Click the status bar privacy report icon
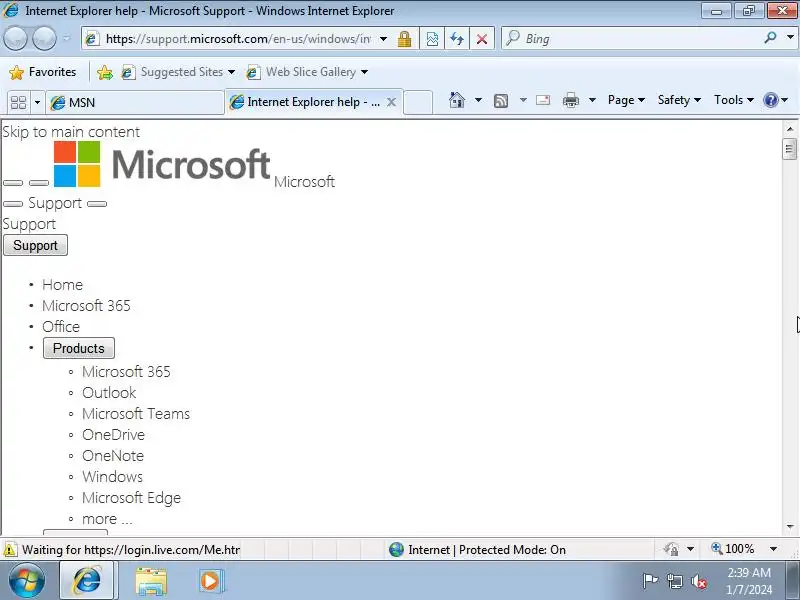Image resolution: width=800 pixels, height=600 pixels. pyautogui.click(x=671, y=549)
